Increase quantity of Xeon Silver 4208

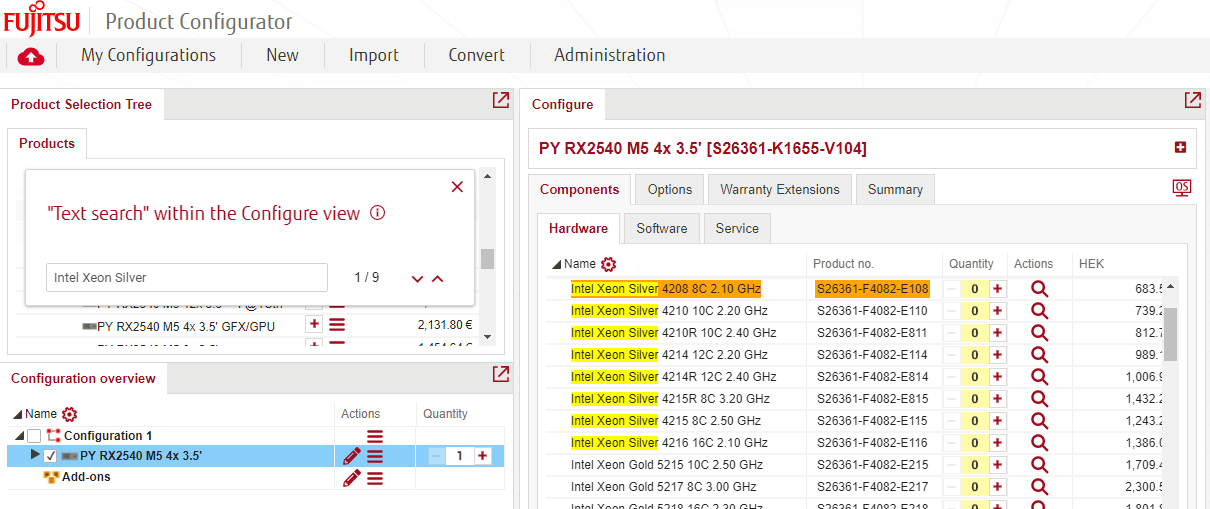pos(997,289)
